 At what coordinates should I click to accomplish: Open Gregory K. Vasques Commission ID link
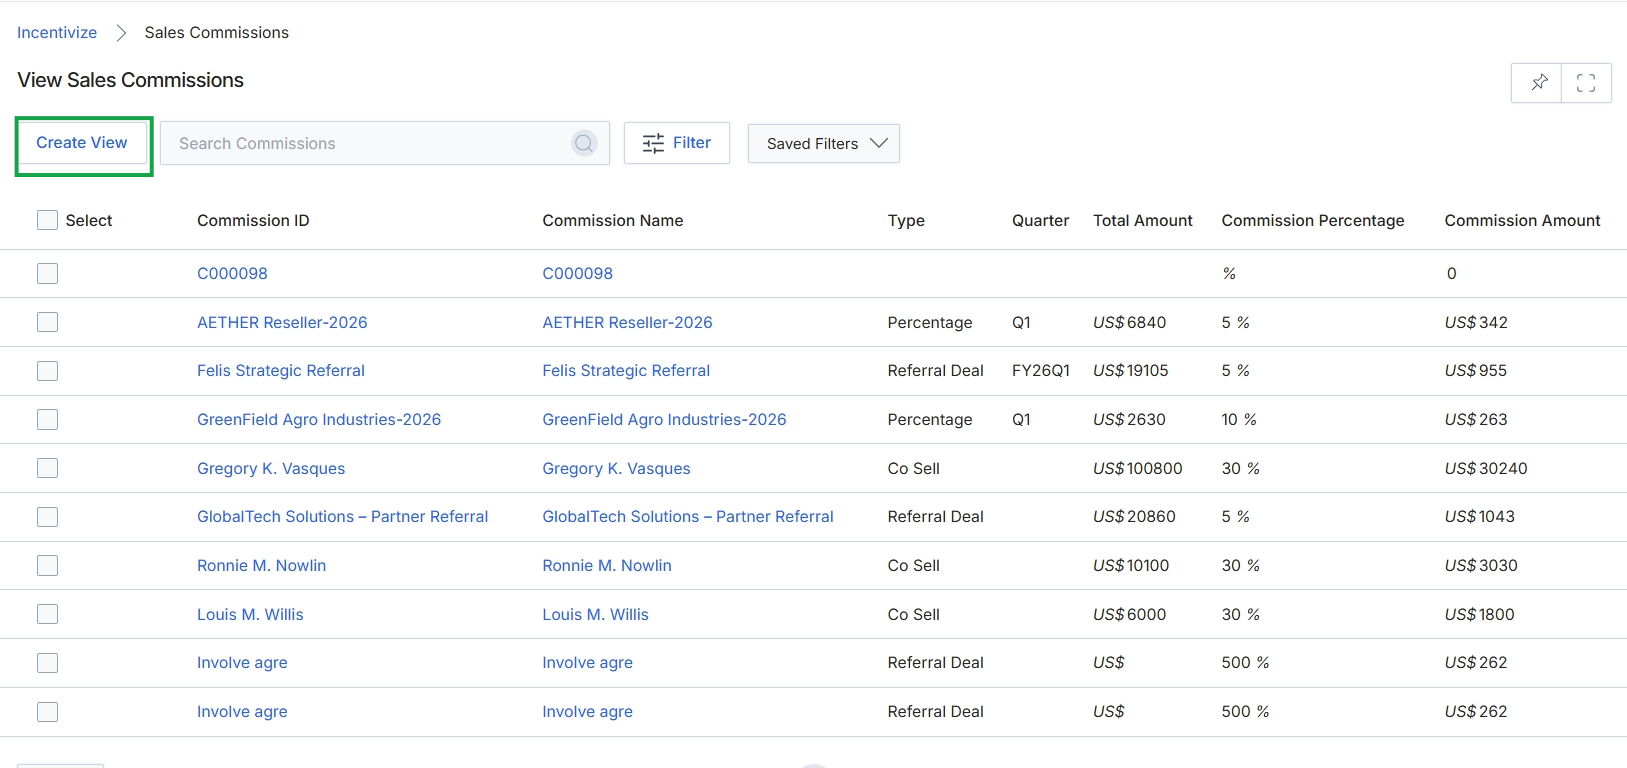click(271, 468)
